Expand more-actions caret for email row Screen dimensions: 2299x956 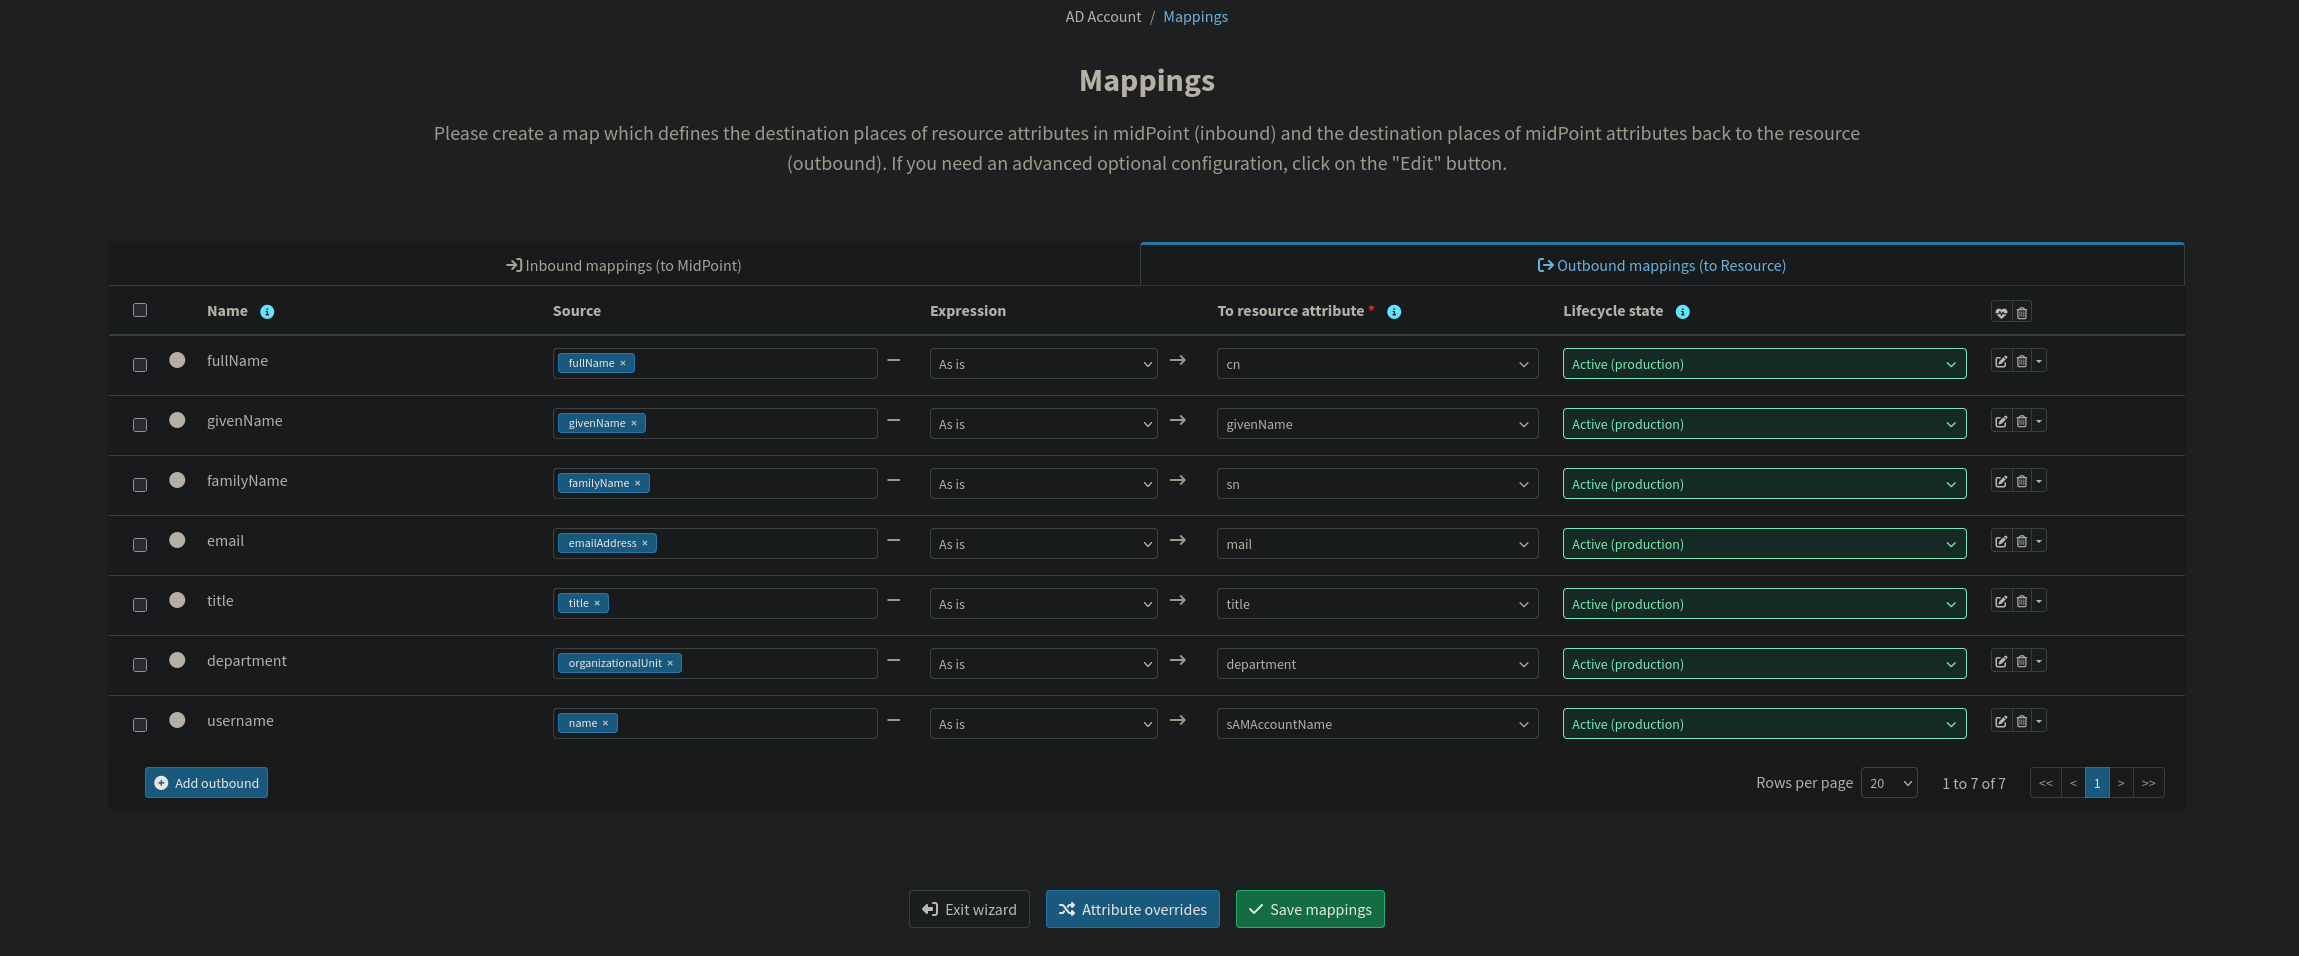[2039, 542]
